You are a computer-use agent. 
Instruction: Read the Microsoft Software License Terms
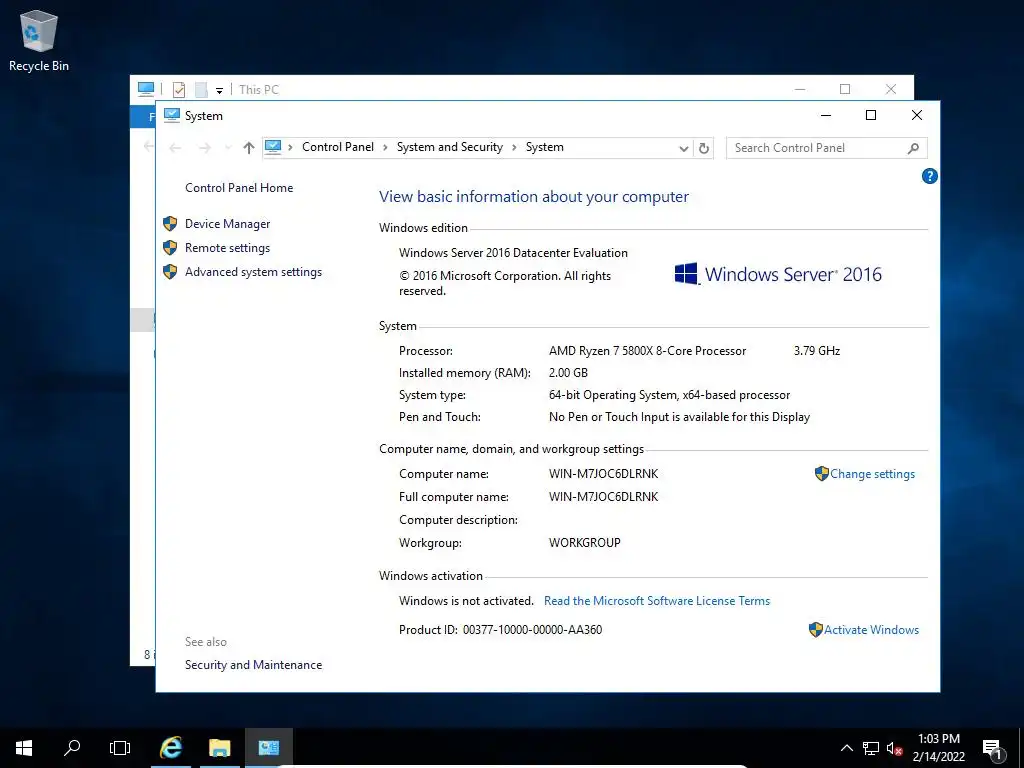657,601
